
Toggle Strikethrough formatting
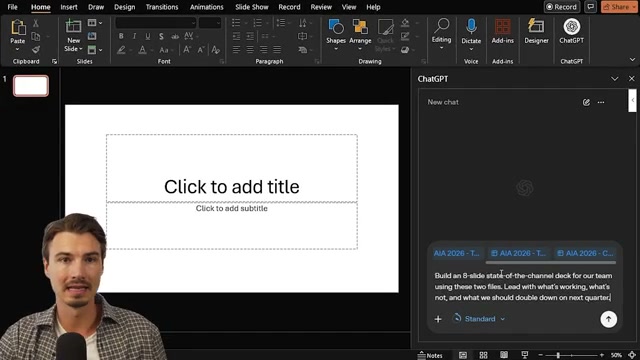[175, 36]
